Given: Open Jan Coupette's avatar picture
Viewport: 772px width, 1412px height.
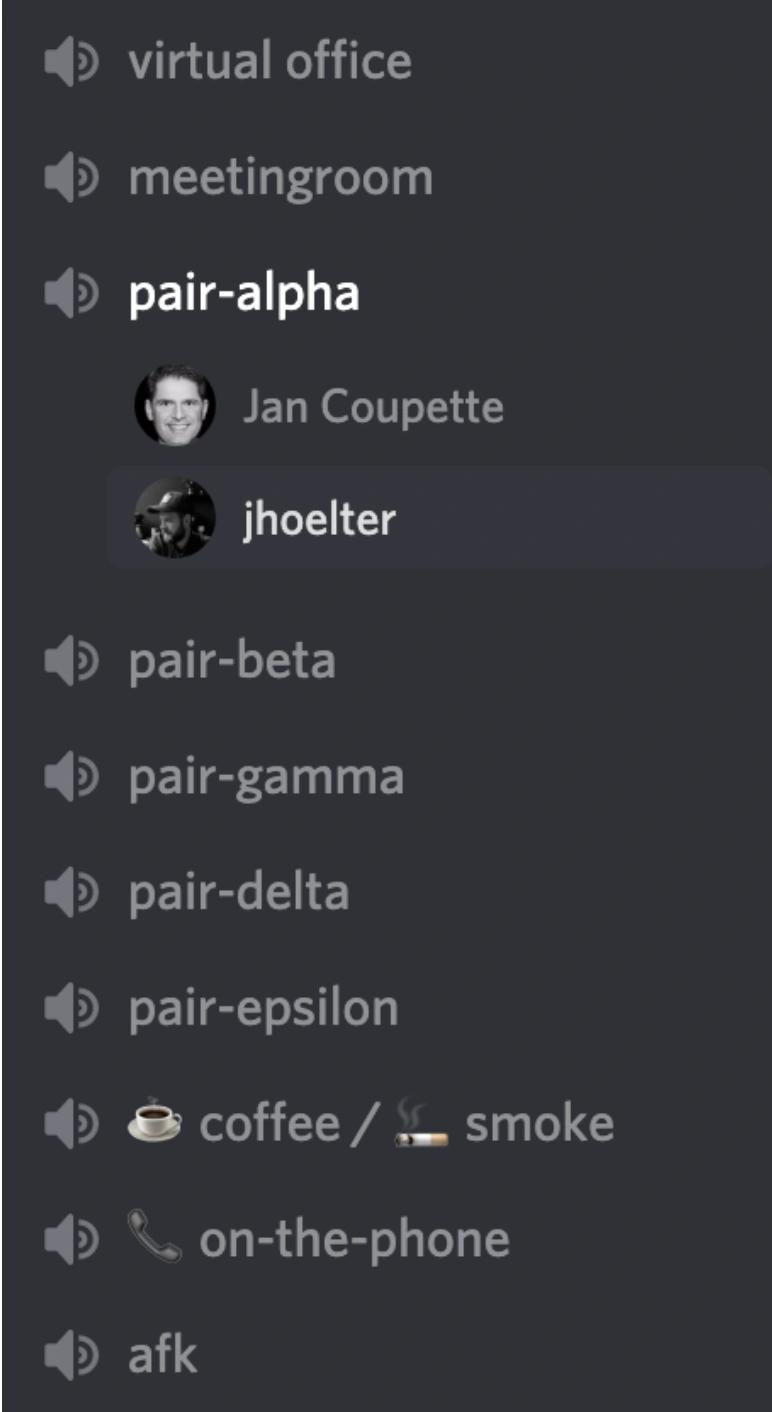Looking at the screenshot, I should click(175, 405).
